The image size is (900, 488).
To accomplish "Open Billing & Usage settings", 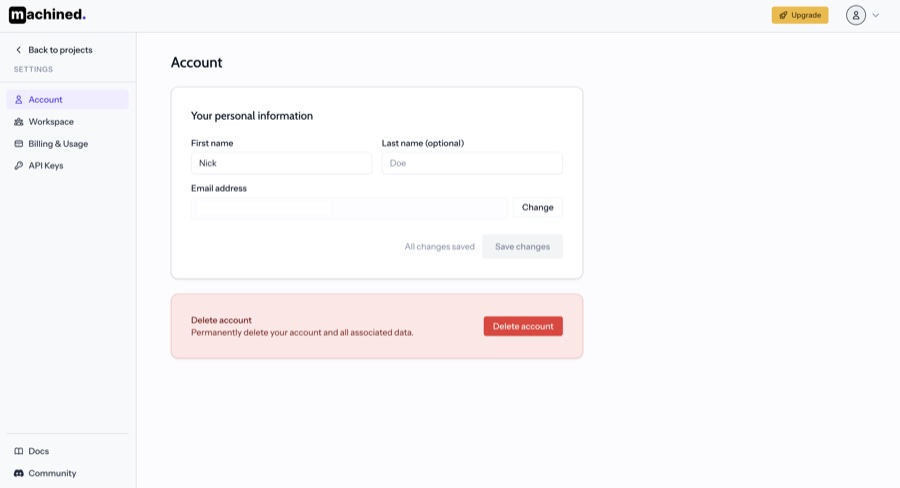I will (58, 144).
